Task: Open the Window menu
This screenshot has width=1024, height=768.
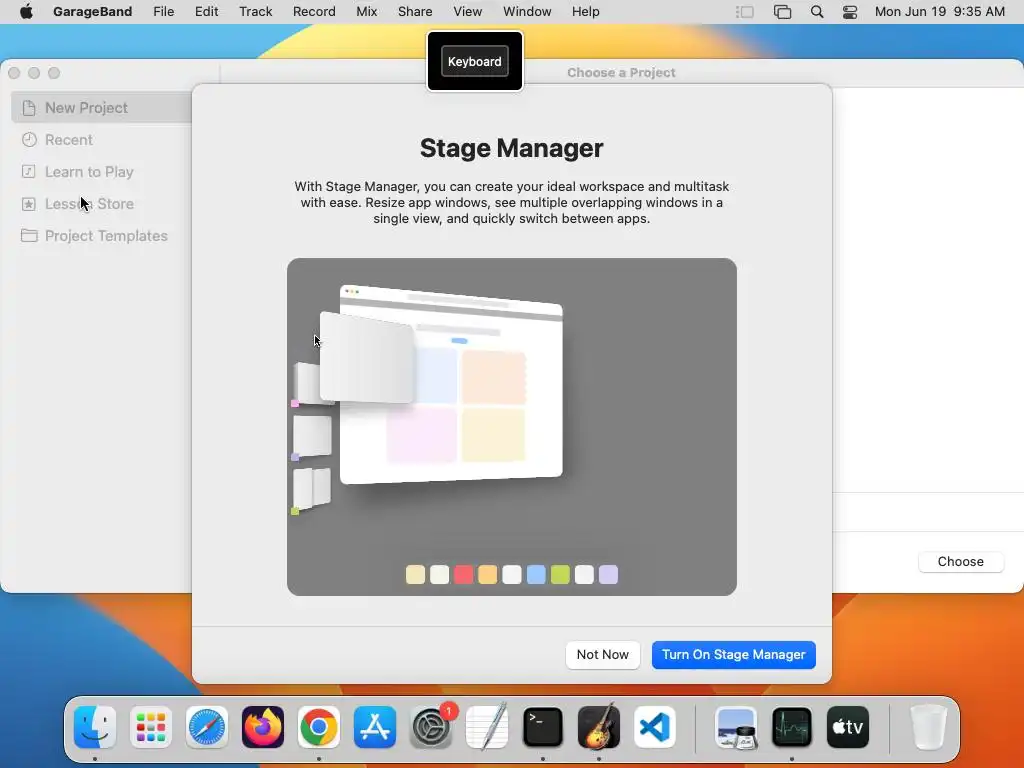Action: point(527,12)
